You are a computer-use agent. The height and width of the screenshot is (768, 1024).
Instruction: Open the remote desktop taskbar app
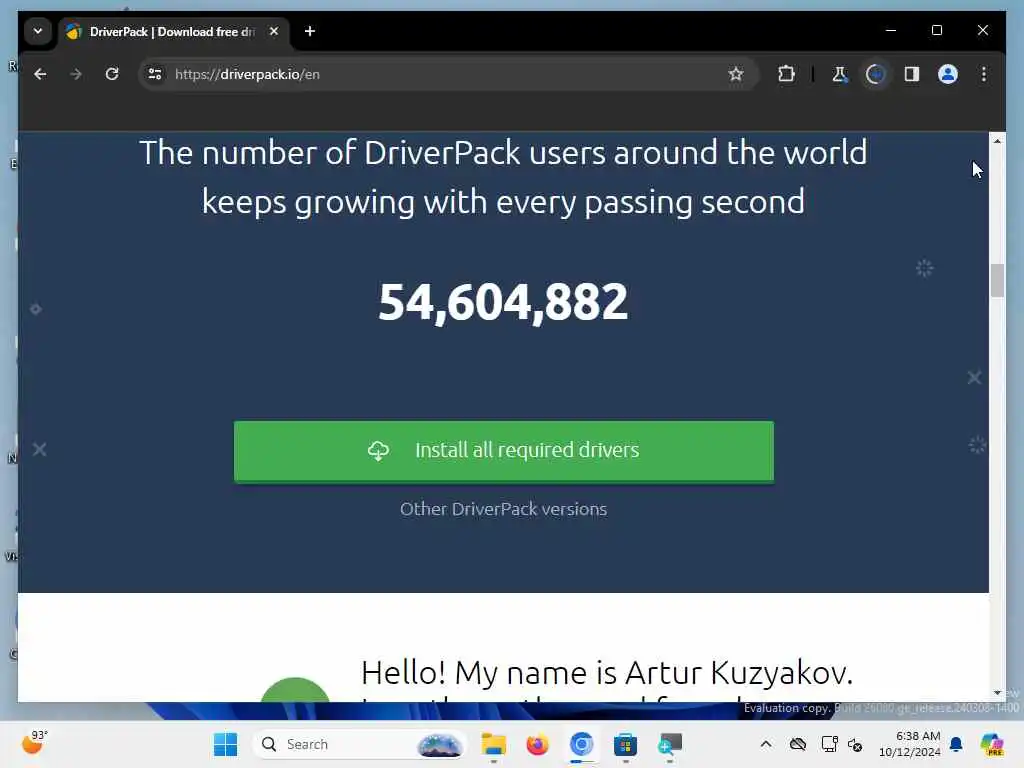coord(669,744)
